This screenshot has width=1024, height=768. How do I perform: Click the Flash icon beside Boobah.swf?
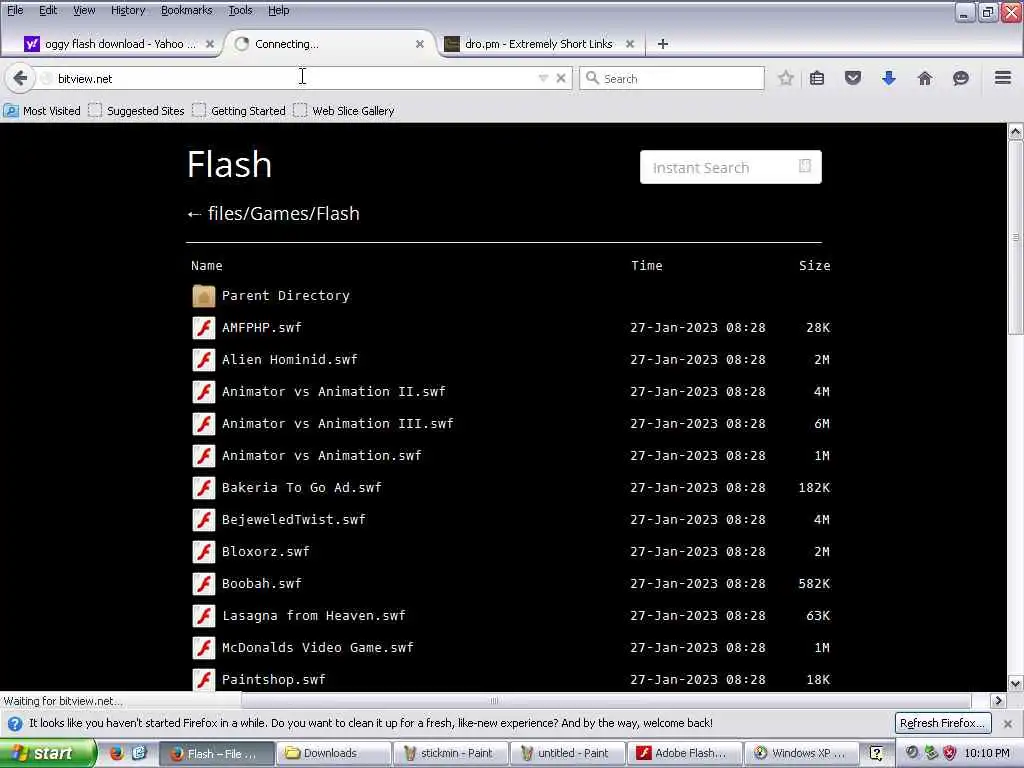(204, 583)
